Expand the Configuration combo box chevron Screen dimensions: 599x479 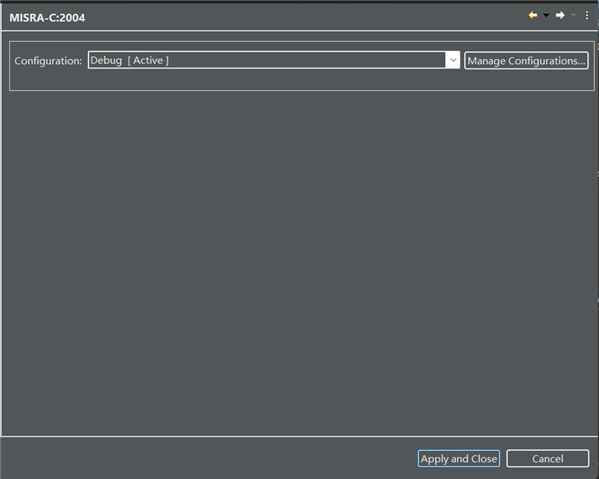coord(453,60)
